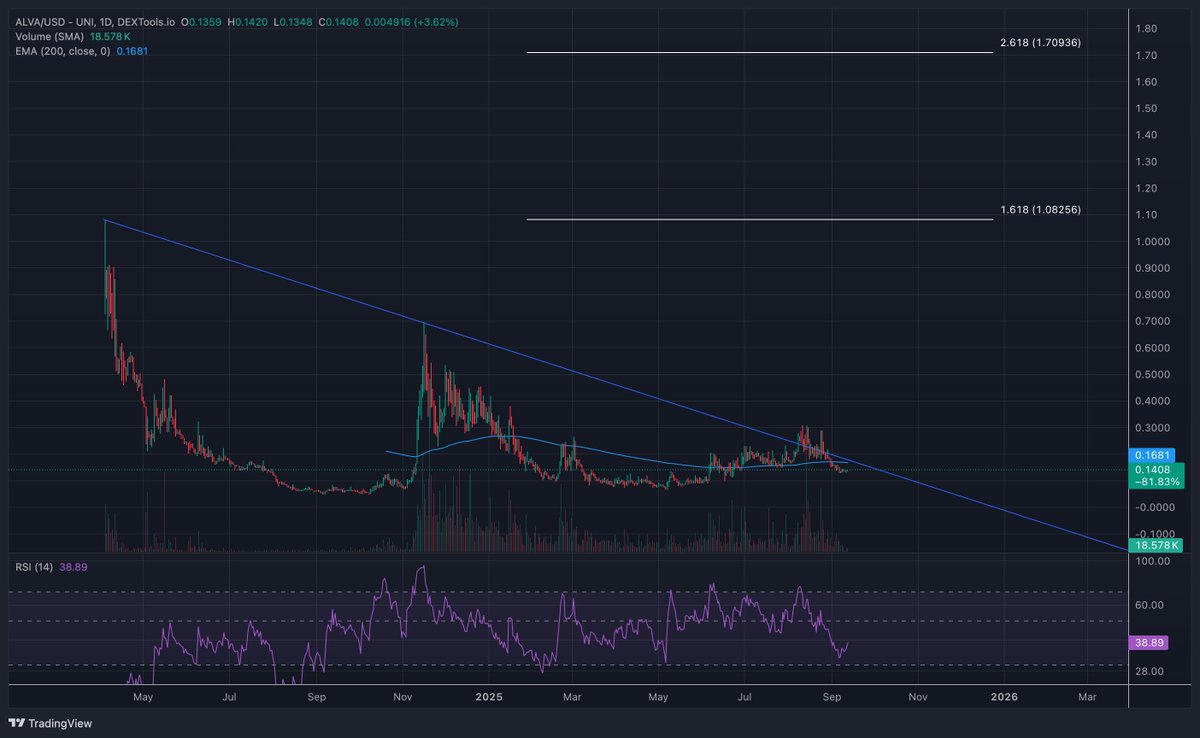
Task: Click the RSI (14) indicator legend
Action: click(x=33, y=567)
